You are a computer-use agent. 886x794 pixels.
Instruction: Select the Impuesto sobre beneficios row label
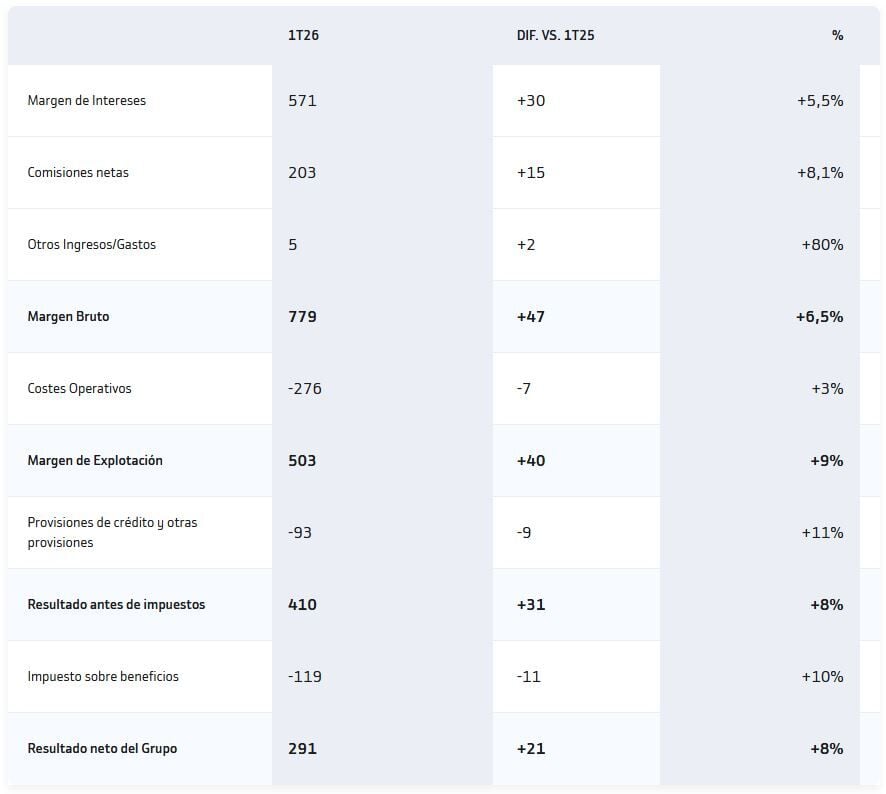point(103,677)
